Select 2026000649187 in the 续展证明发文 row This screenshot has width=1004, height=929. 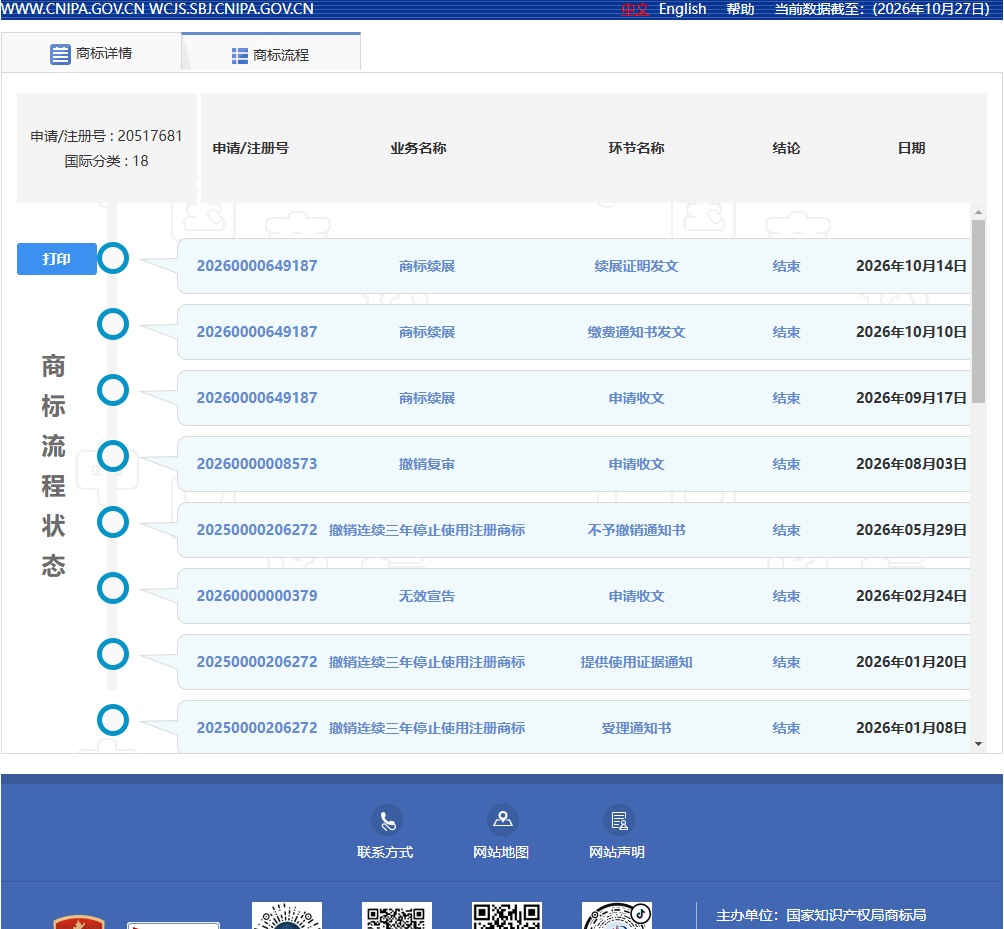coord(257,266)
